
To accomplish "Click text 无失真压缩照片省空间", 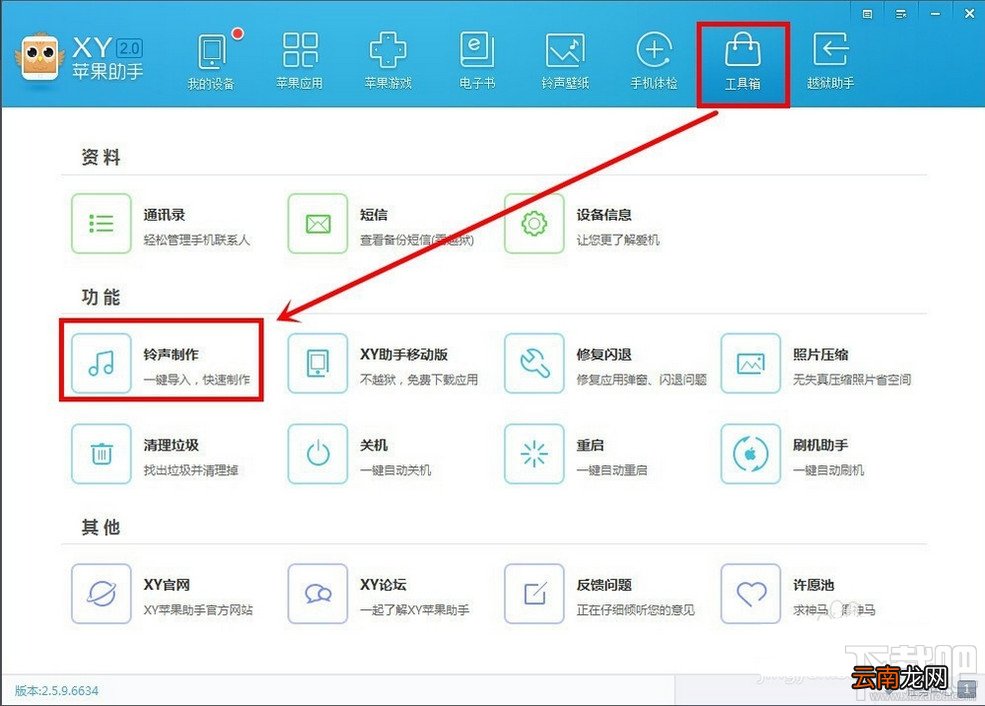I will pos(852,379).
